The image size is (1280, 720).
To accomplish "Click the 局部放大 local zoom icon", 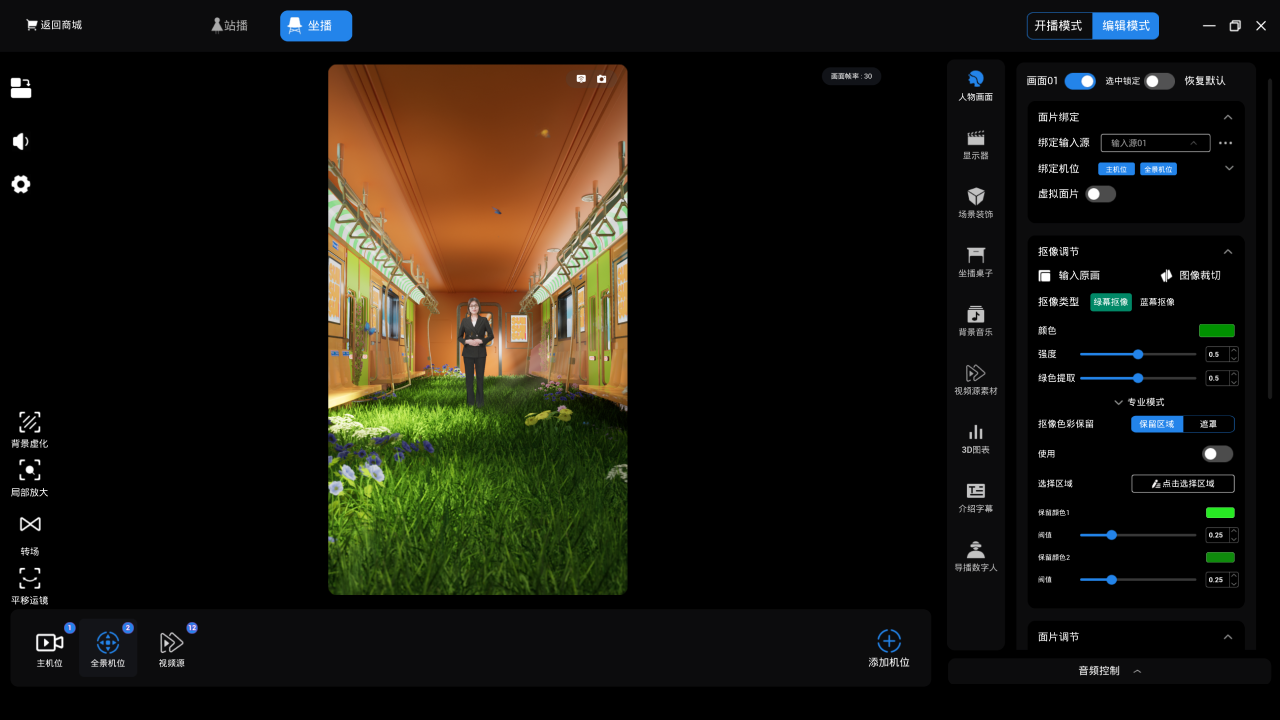I will (30, 470).
